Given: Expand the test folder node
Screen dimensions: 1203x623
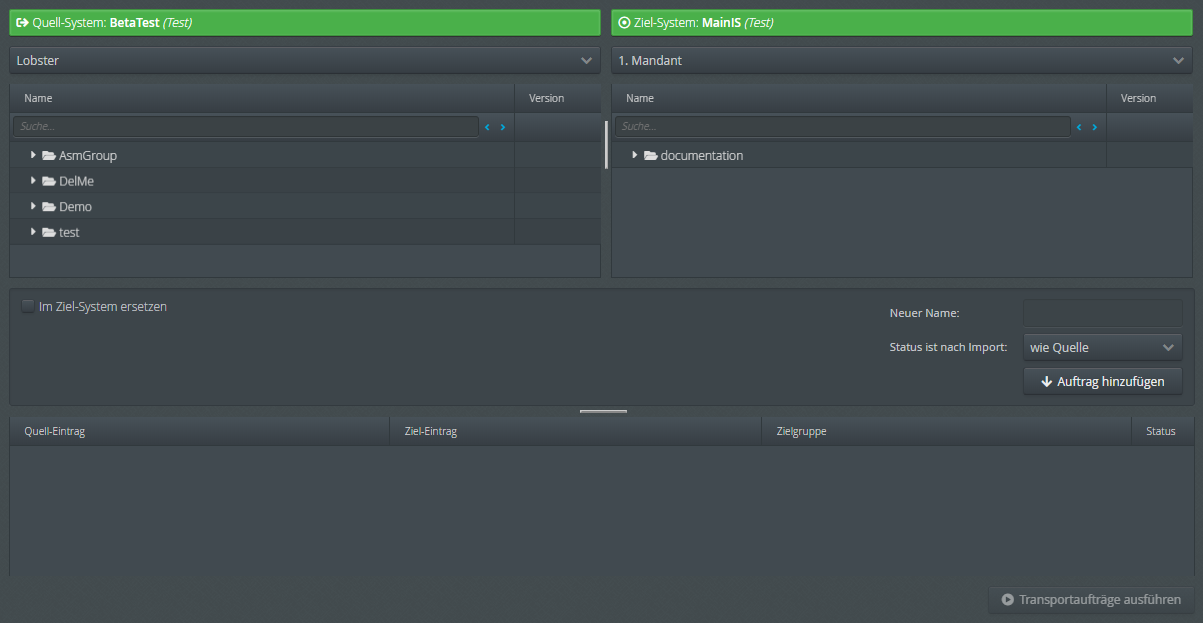Looking at the screenshot, I should point(34,232).
